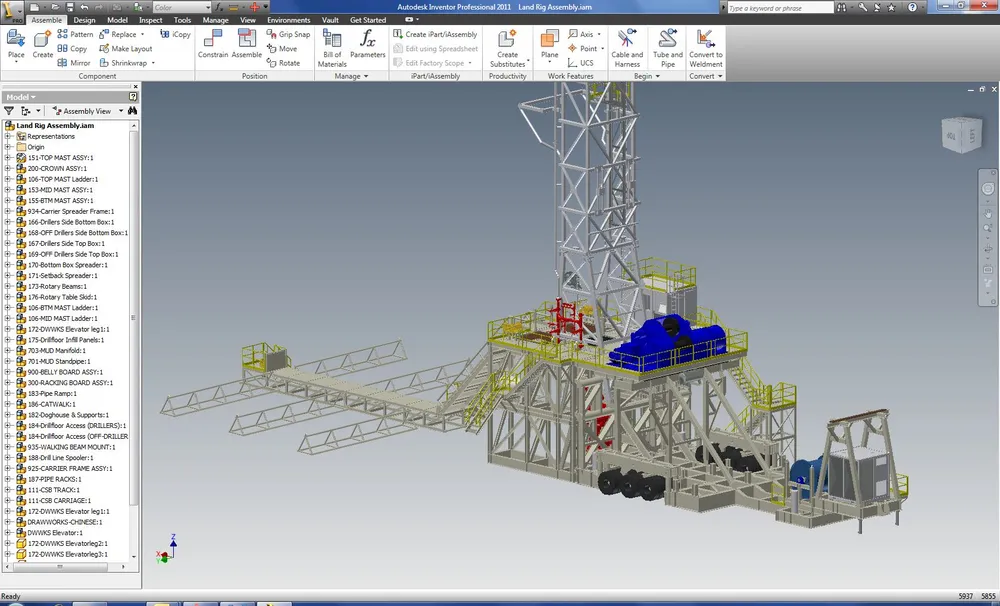The image size is (1000, 606).
Task: Select DRAWWORKS-CHINESE:1 in the browser
Action: [x=64, y=522]
